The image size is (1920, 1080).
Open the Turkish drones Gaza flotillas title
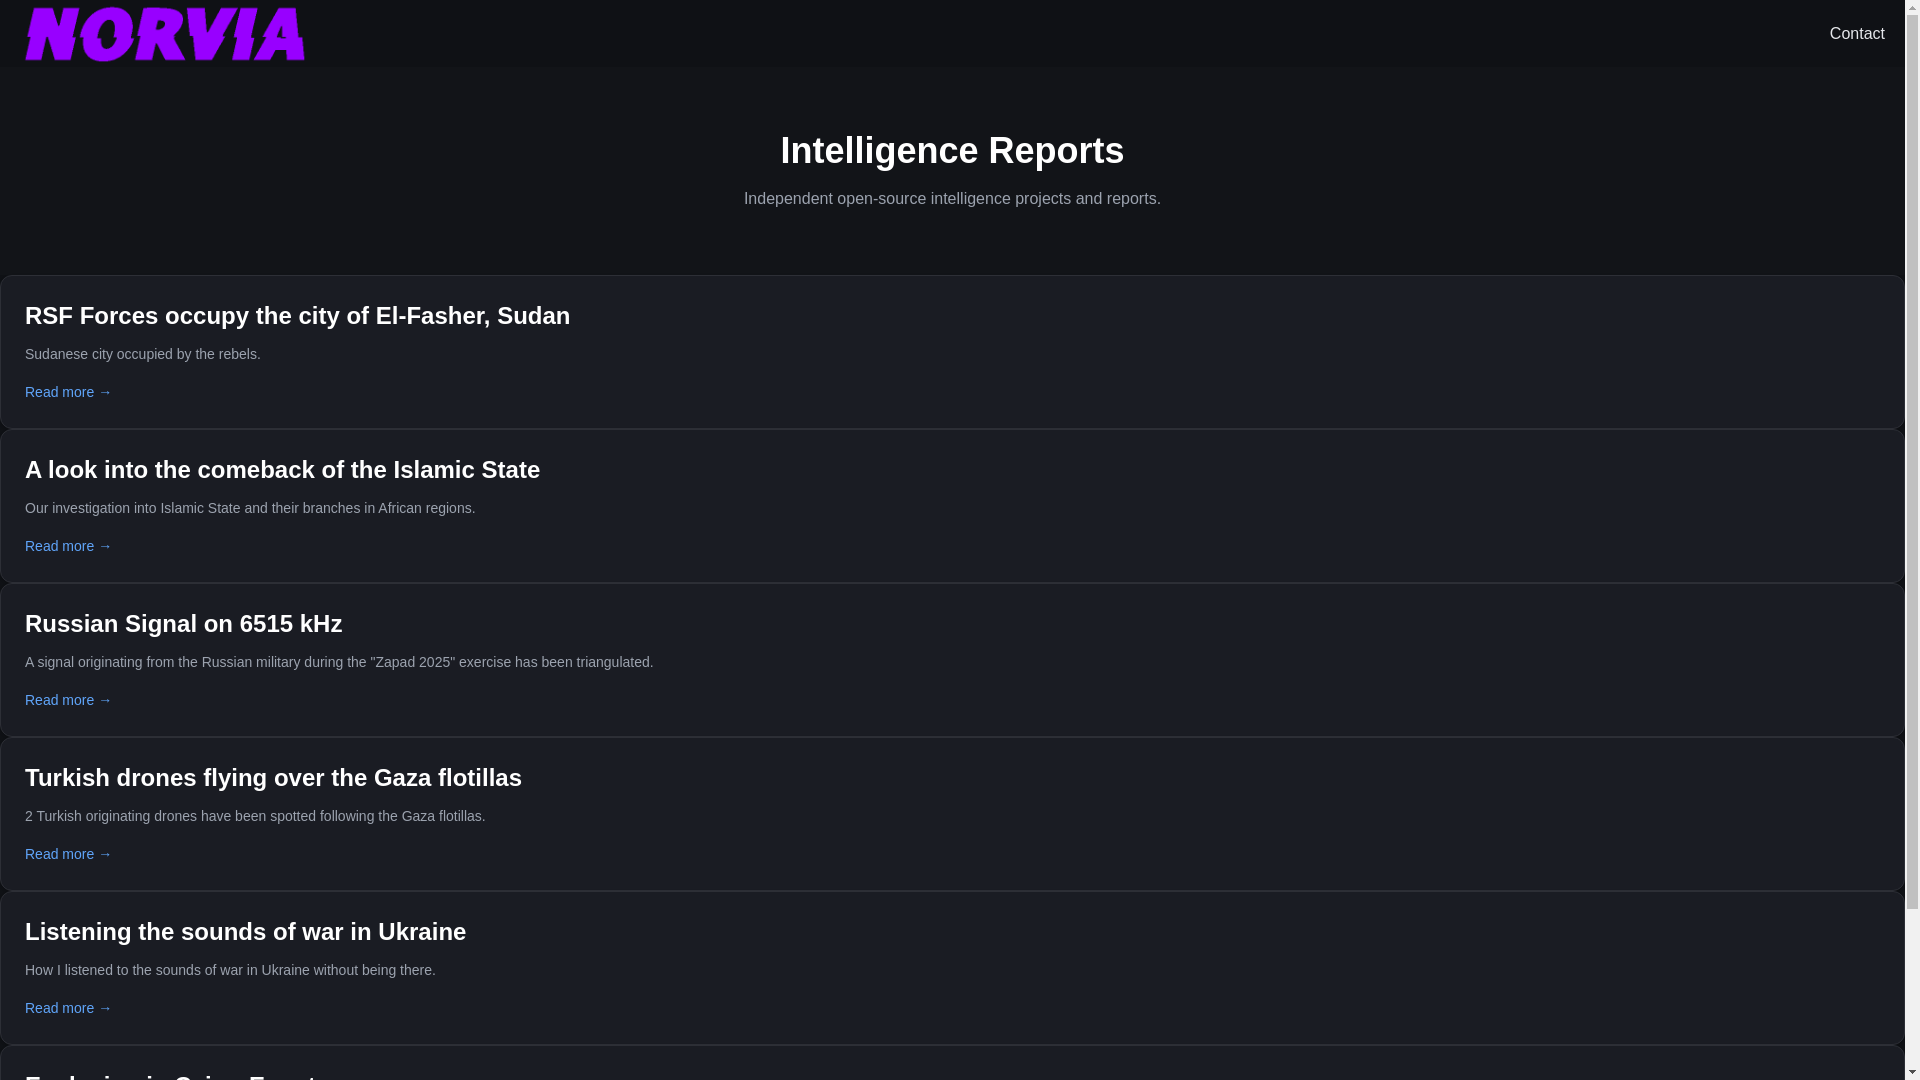click(273, 778)
